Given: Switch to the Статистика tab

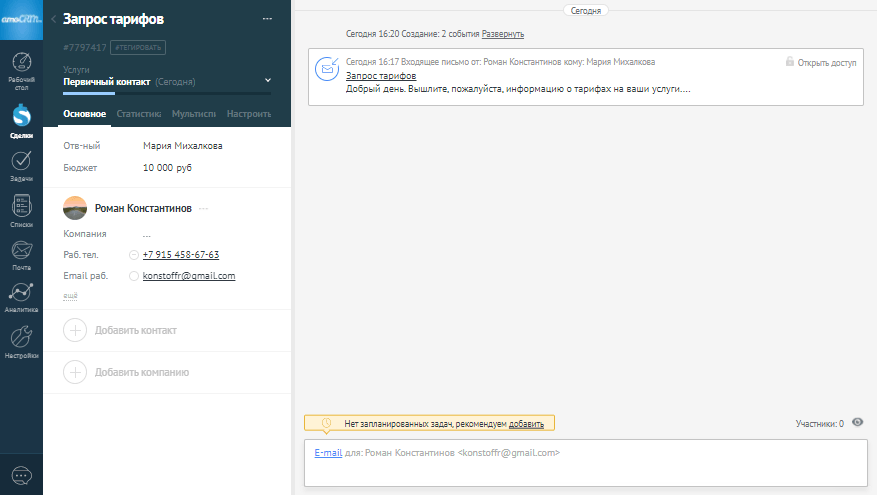Looking at the screenshot, I should [139, 114].
